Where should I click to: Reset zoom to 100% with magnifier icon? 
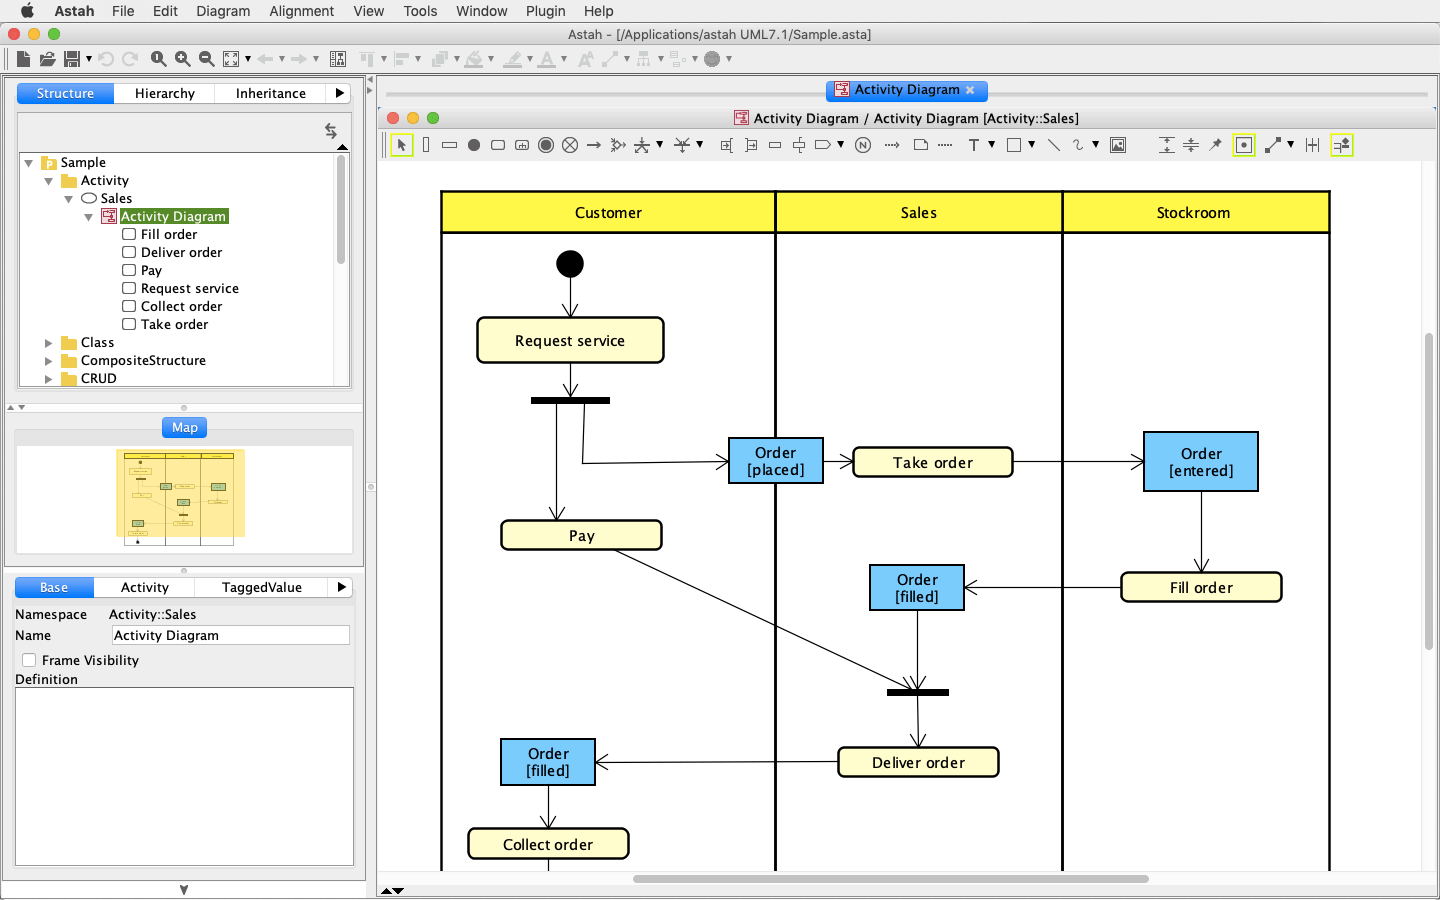click(159, 59)
